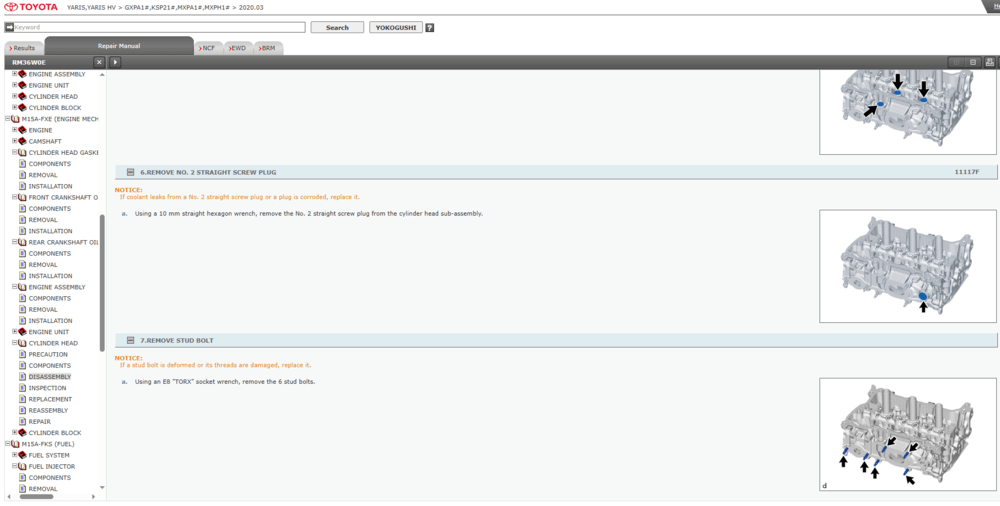This screenshot has height=506, width=1000.
Task: Click the keyword search field icon
Action: tap(9, 28)
